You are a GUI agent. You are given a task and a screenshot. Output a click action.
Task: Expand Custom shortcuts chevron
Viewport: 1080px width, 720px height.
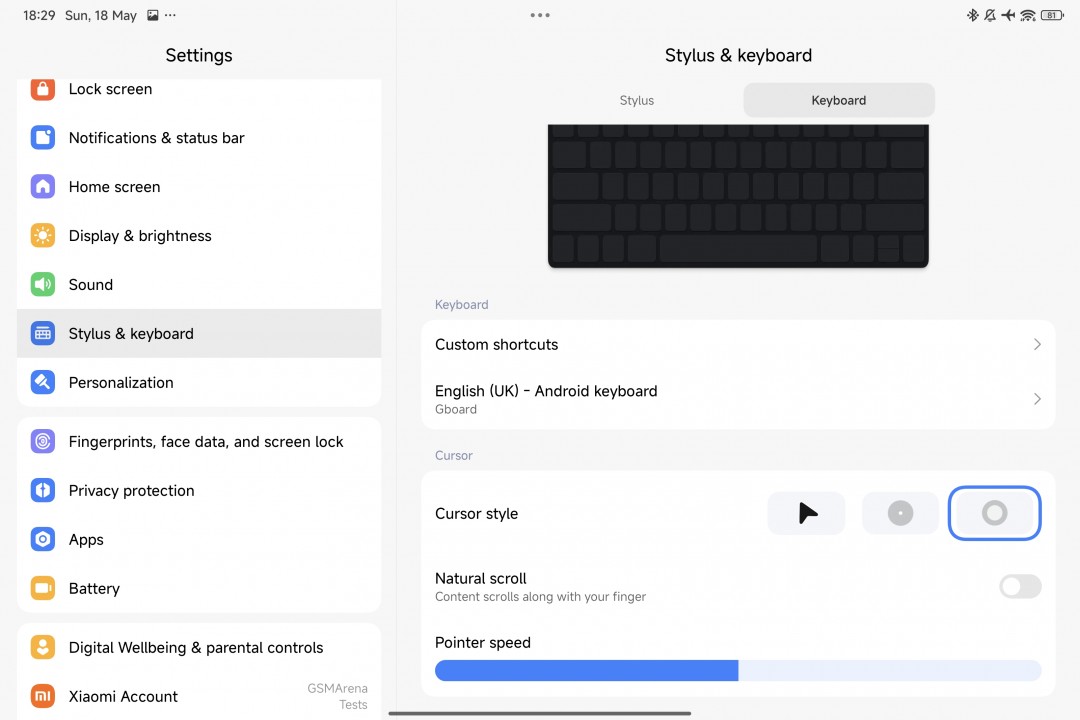pyautogui.click(x=1036, y=345)
